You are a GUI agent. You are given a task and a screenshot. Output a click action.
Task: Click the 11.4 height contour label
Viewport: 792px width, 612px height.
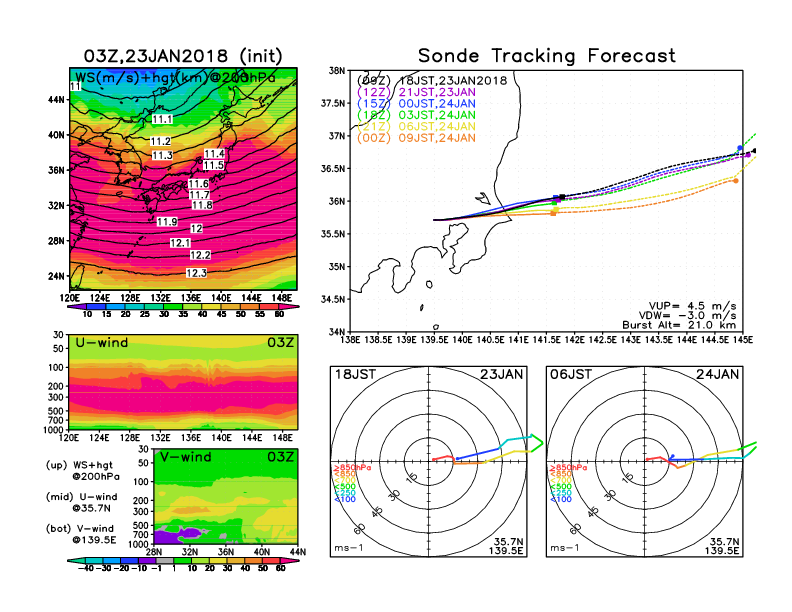(x=214, y=154)
